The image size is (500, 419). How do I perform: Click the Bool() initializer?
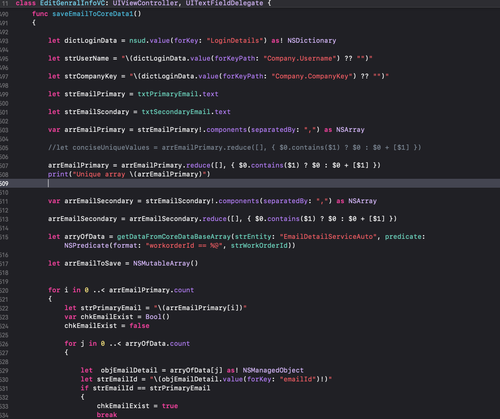158,317
